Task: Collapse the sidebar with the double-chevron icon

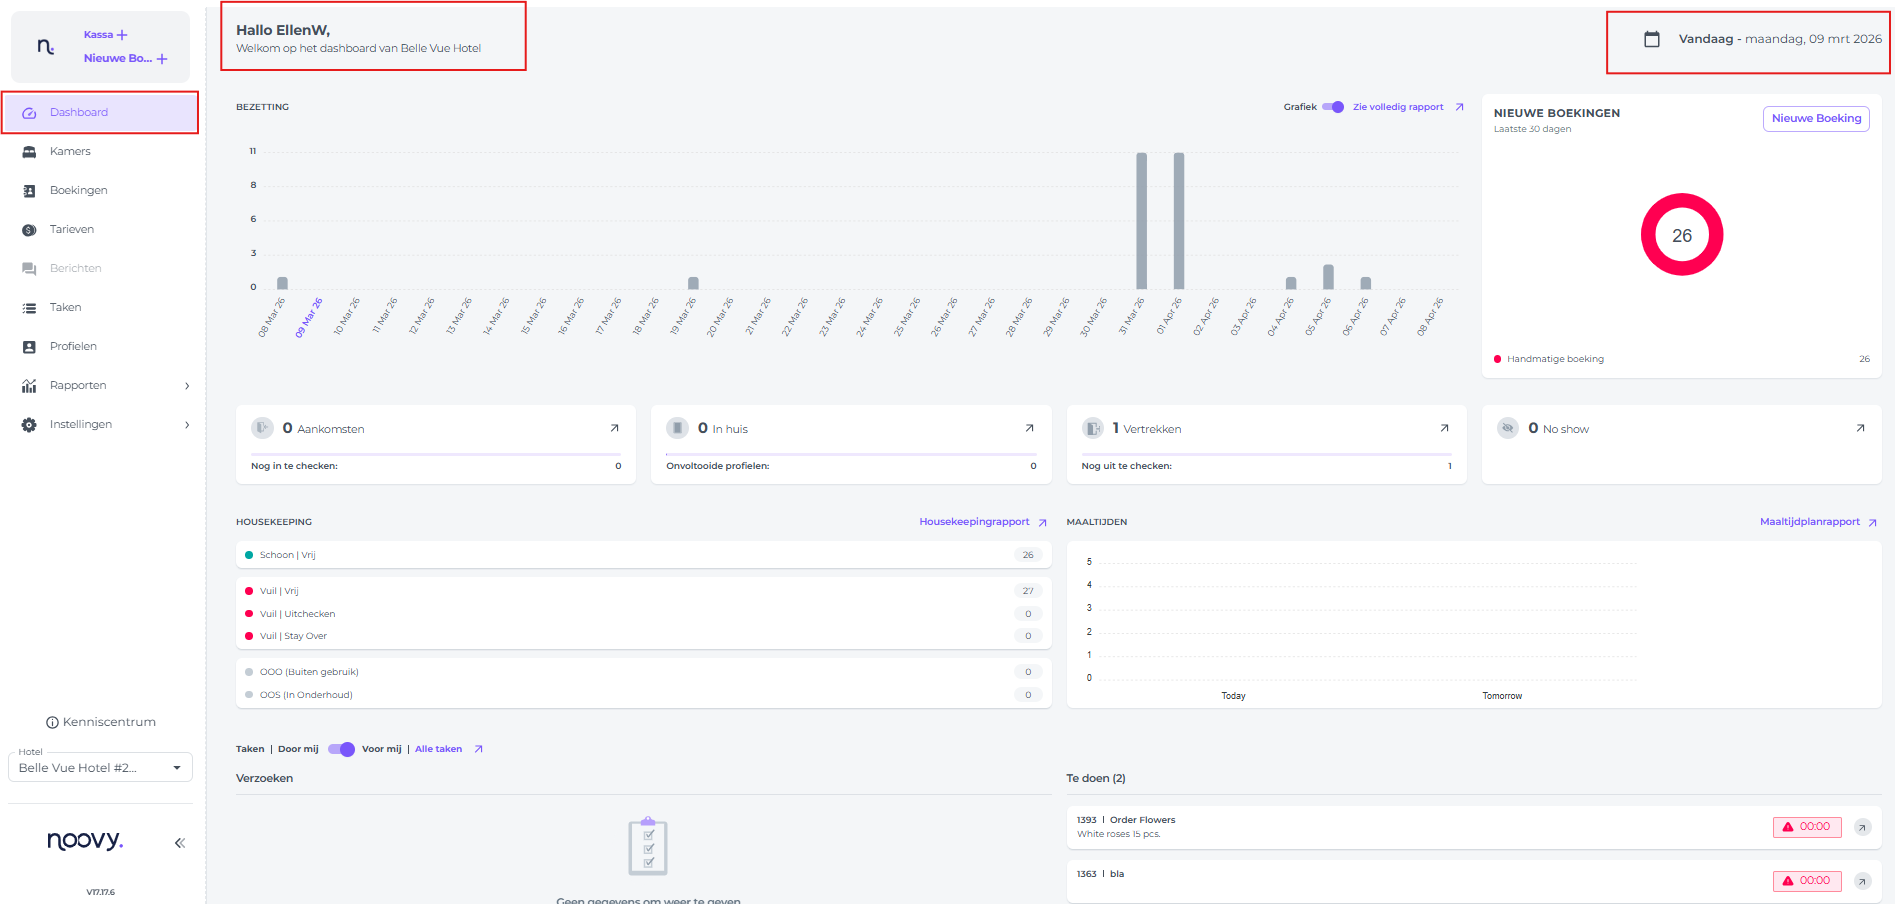Action: coord(180,843)
